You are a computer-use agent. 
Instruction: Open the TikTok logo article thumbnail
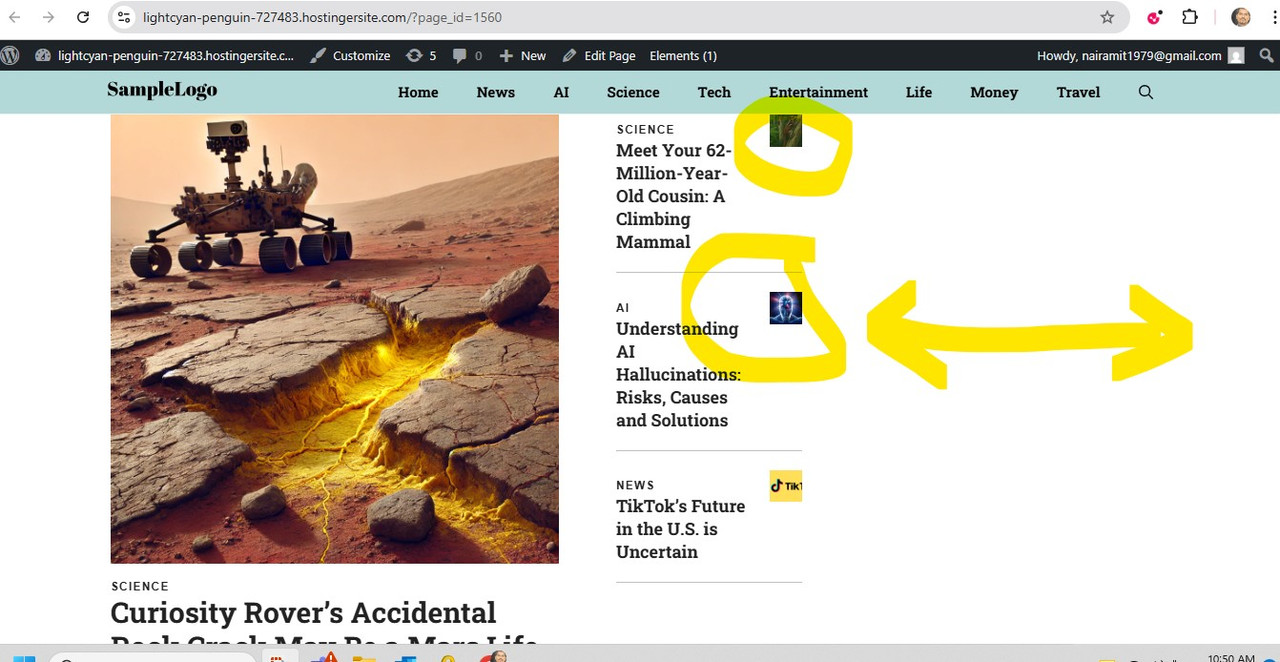(786, 486)
